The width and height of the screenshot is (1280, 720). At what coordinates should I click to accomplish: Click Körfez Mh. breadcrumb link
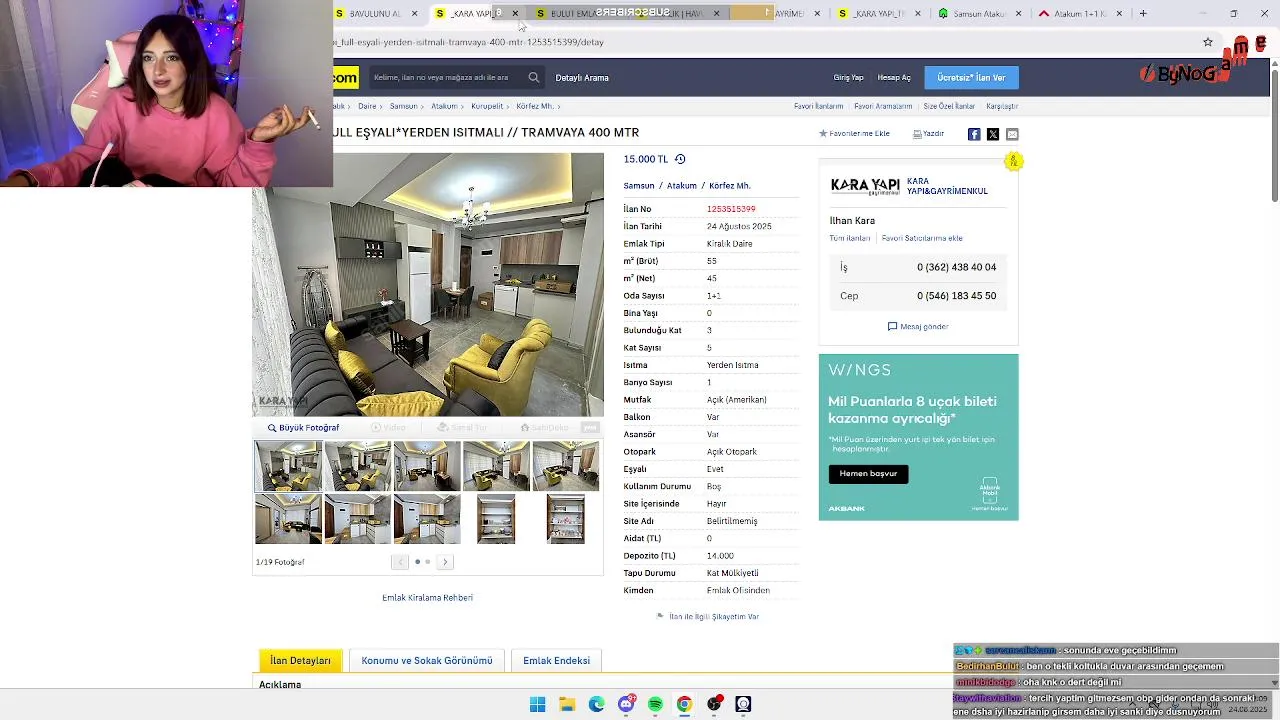click(x=535, y=106)
